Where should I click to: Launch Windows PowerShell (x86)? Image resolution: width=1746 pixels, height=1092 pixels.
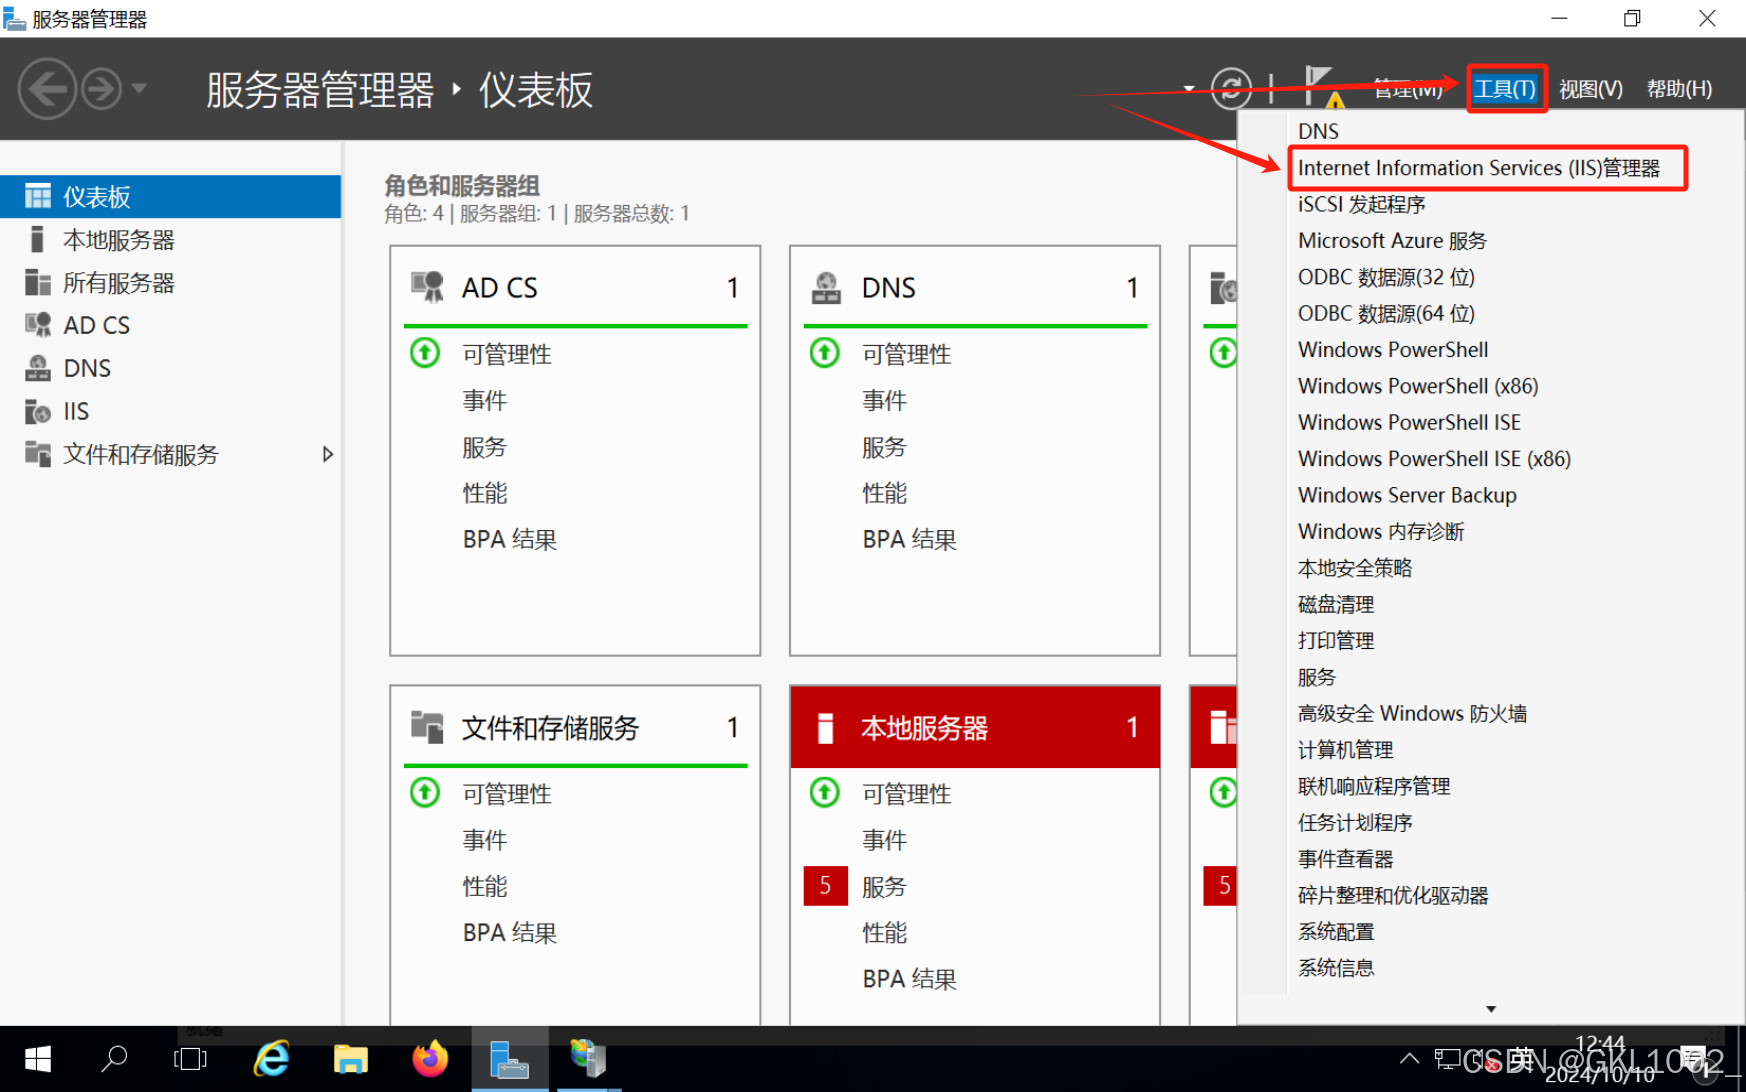(x=1418, y=386)
